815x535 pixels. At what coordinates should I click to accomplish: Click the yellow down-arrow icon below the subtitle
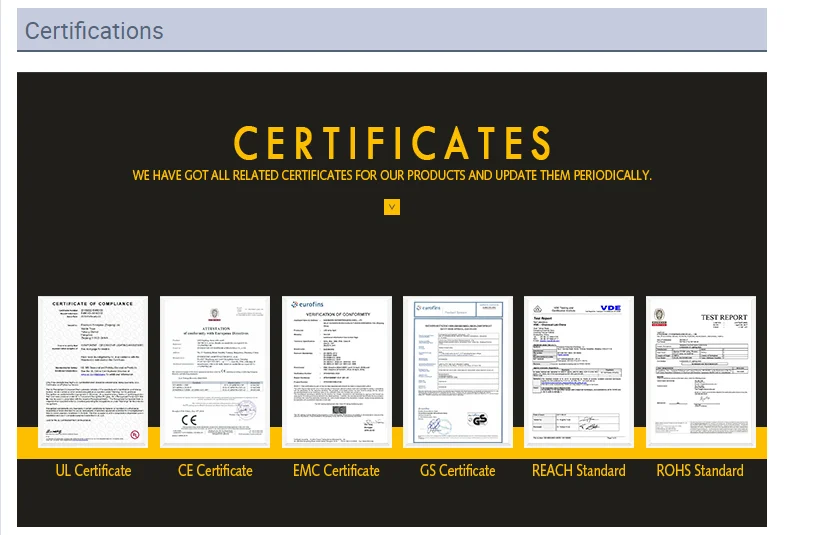tap(392, 207)
